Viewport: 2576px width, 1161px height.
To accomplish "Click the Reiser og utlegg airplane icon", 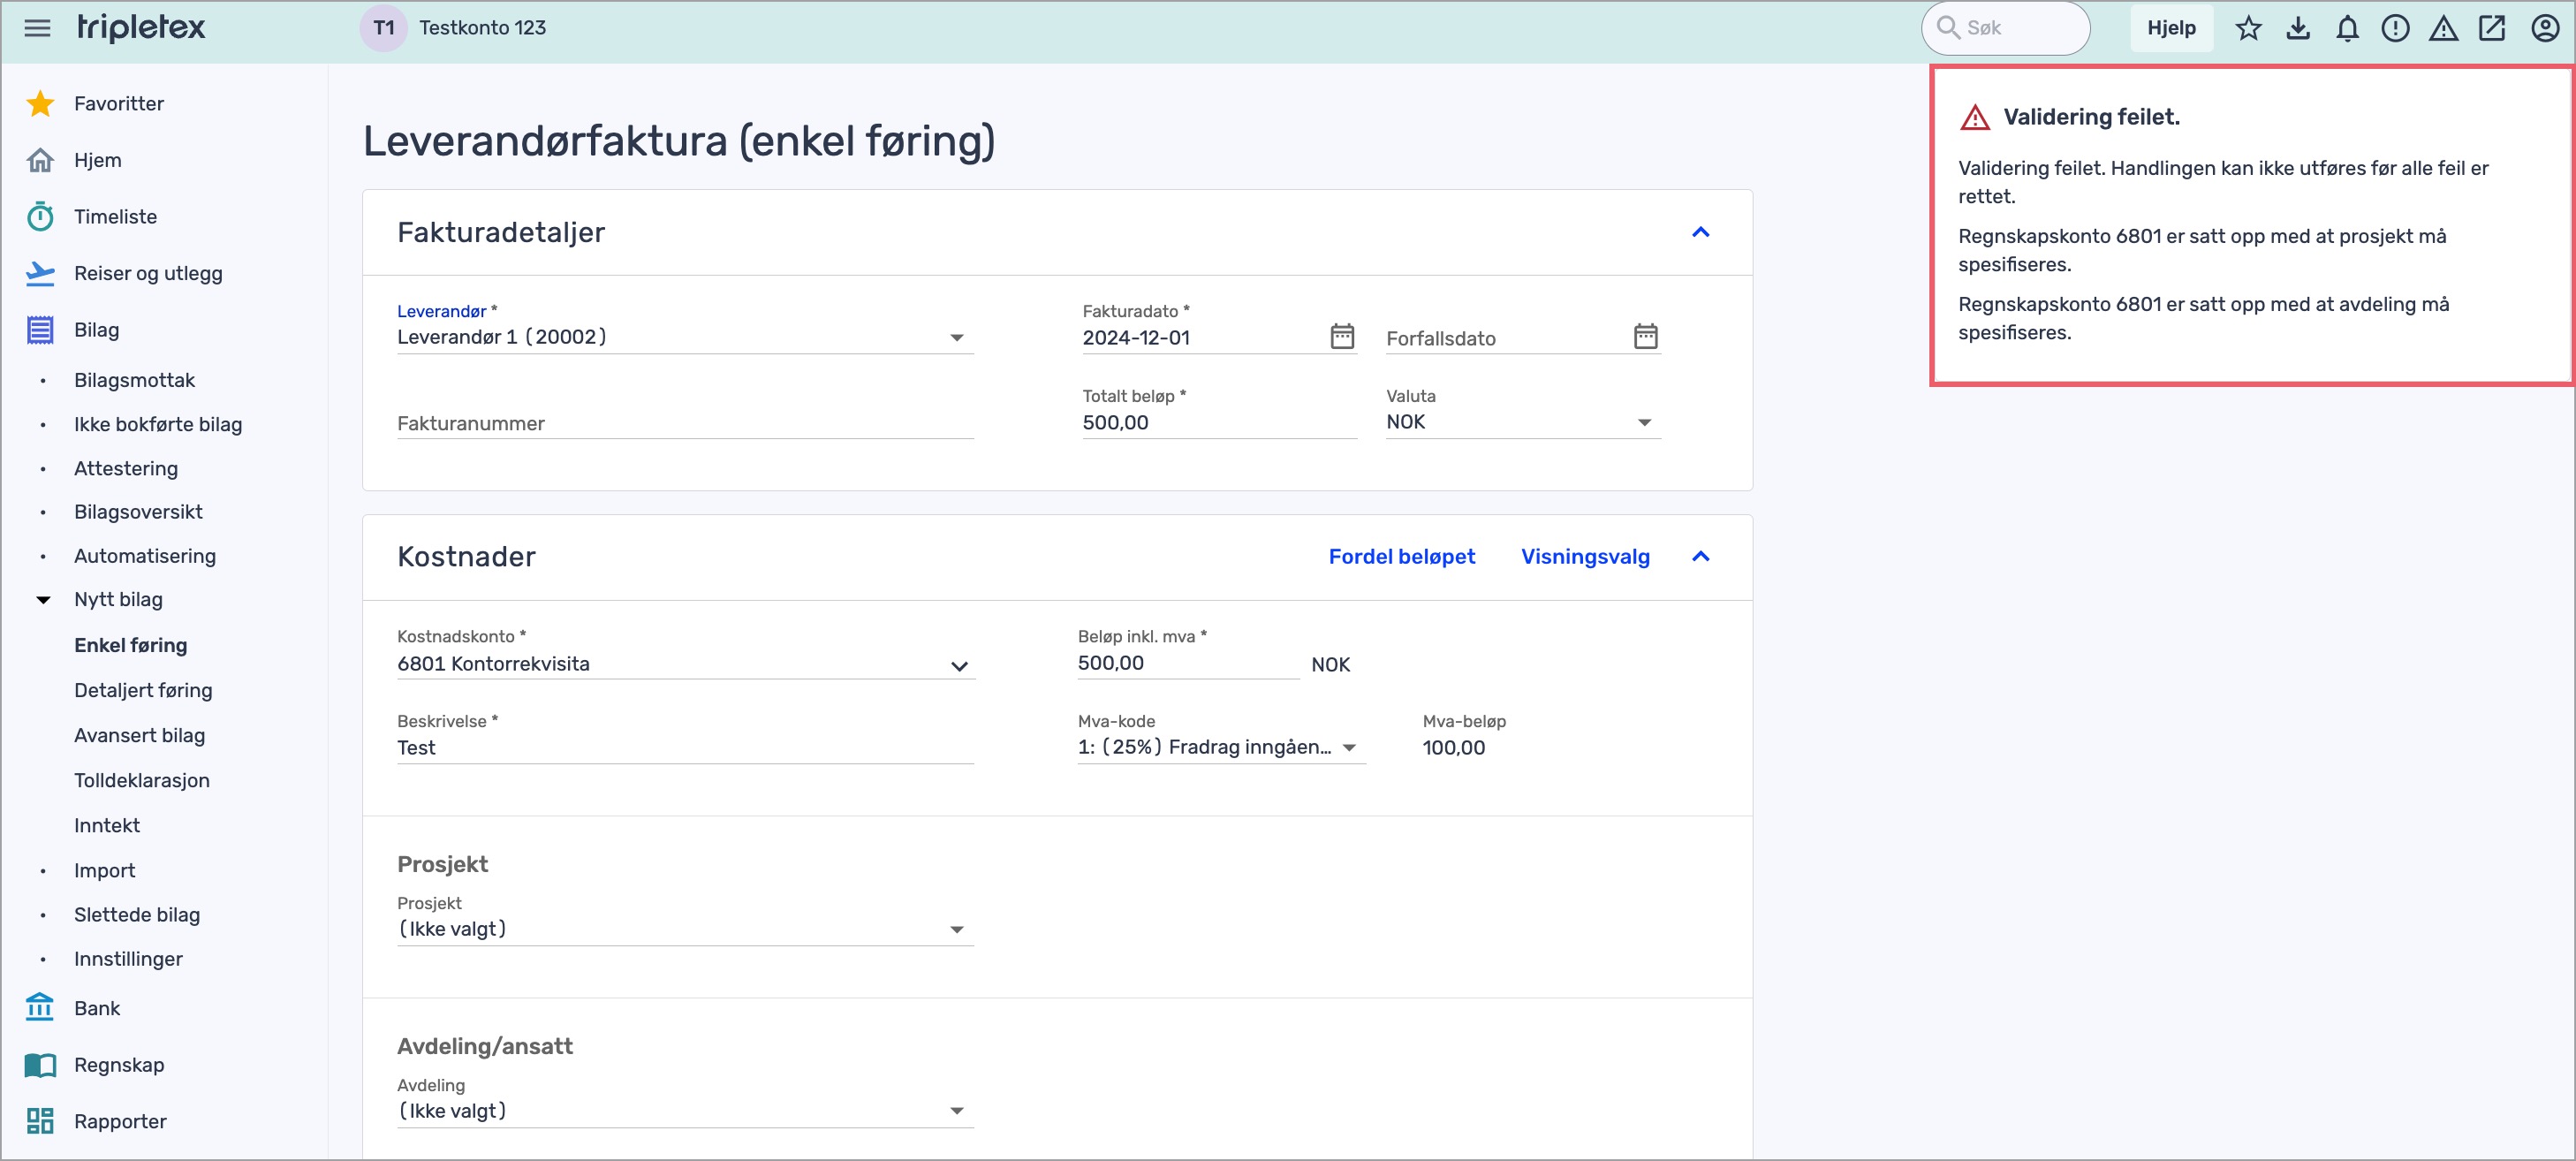I will 40,273.
